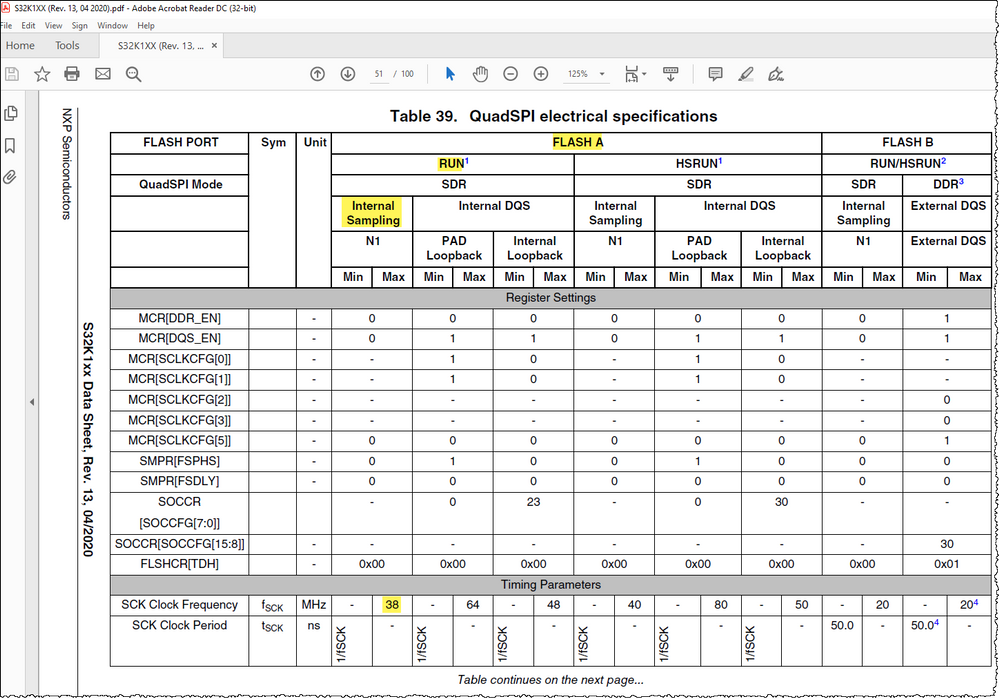The image size is (999, 699).
Task: Bookmark file with the star icon
Action: pos(42,74)
